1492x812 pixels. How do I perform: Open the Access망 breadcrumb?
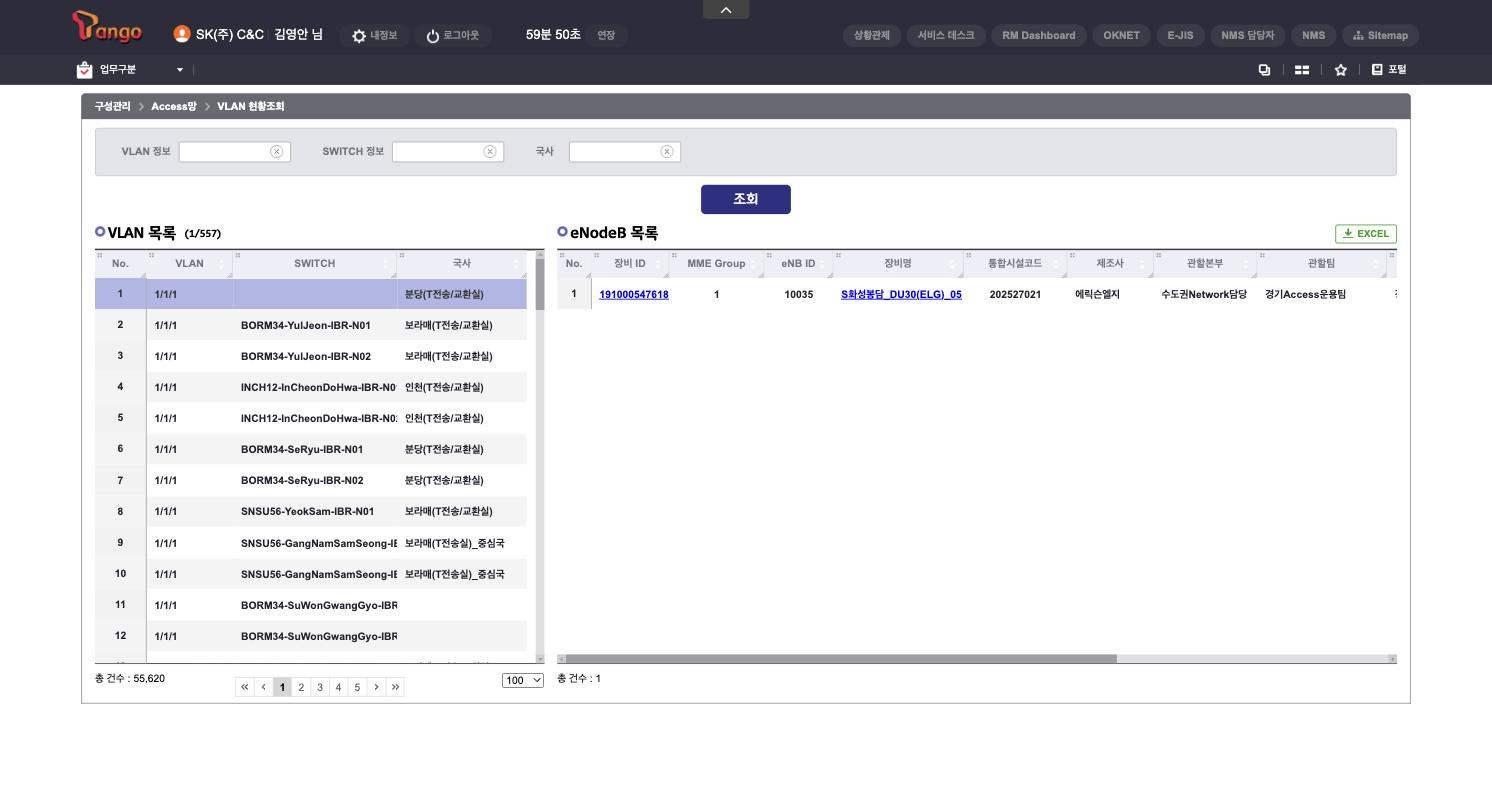[x=174, y=107]
